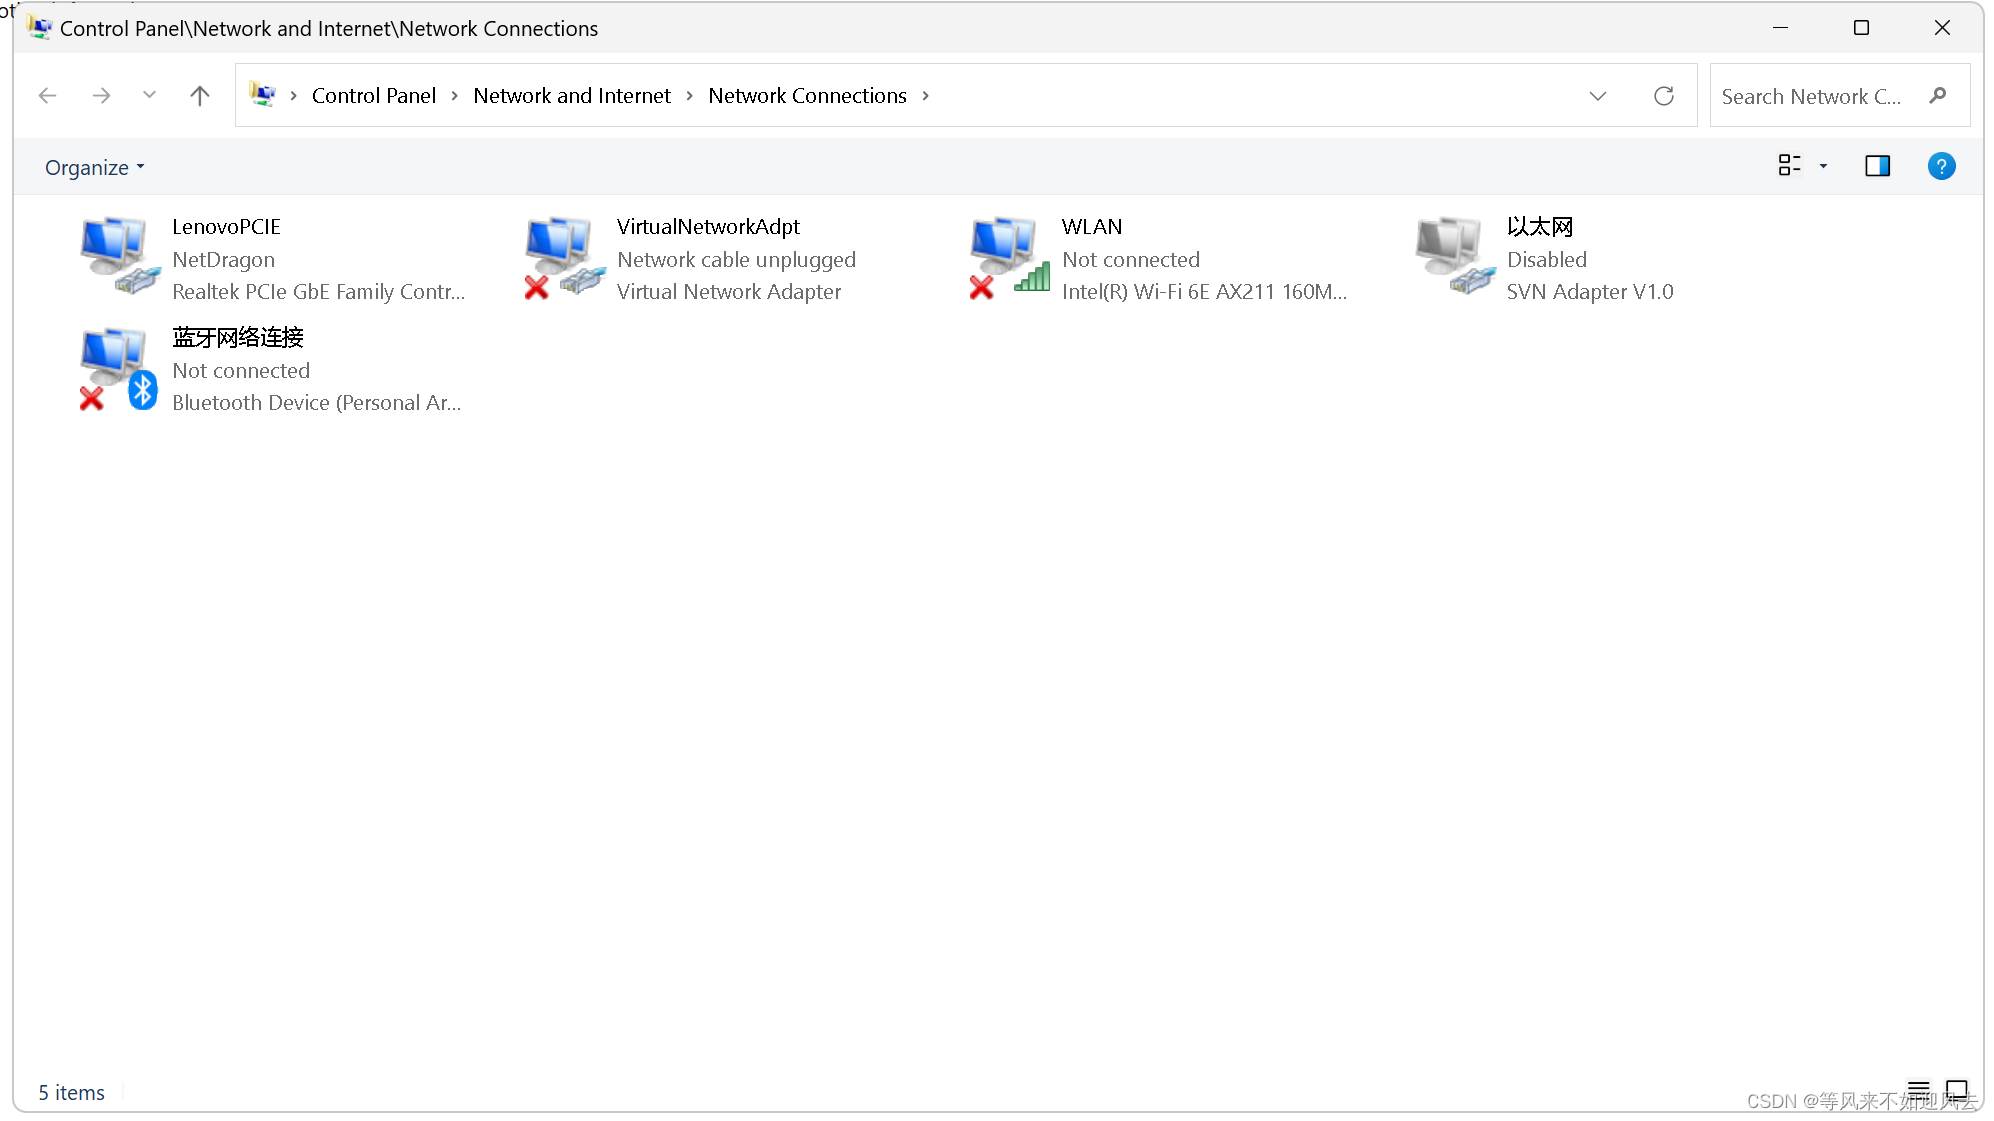Switch to details view using status bar icon
The width and height of the screenshot is (1994, 1121).
[1917, 1091]
